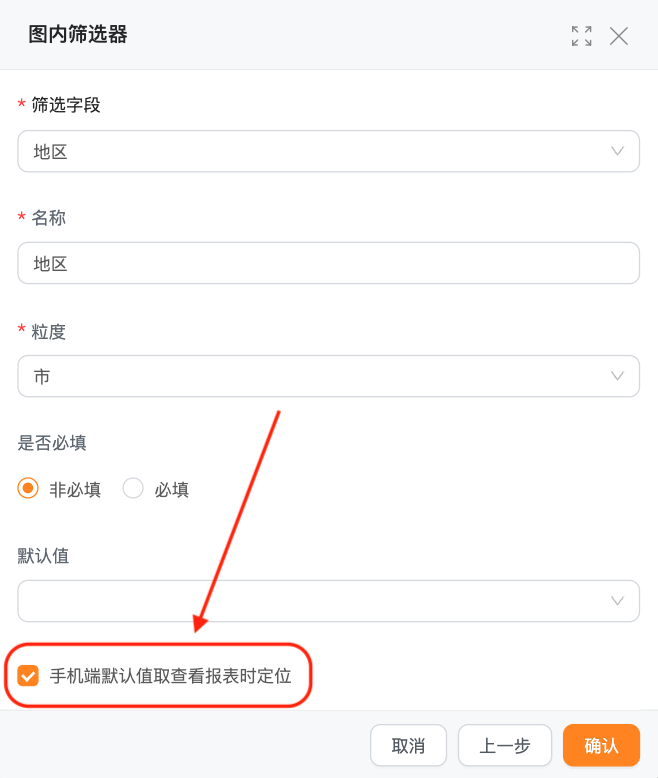Click the 手机端默认值取查看报表时定位 label text
Screen dimensions: 658x778
(x=170, y=676)
